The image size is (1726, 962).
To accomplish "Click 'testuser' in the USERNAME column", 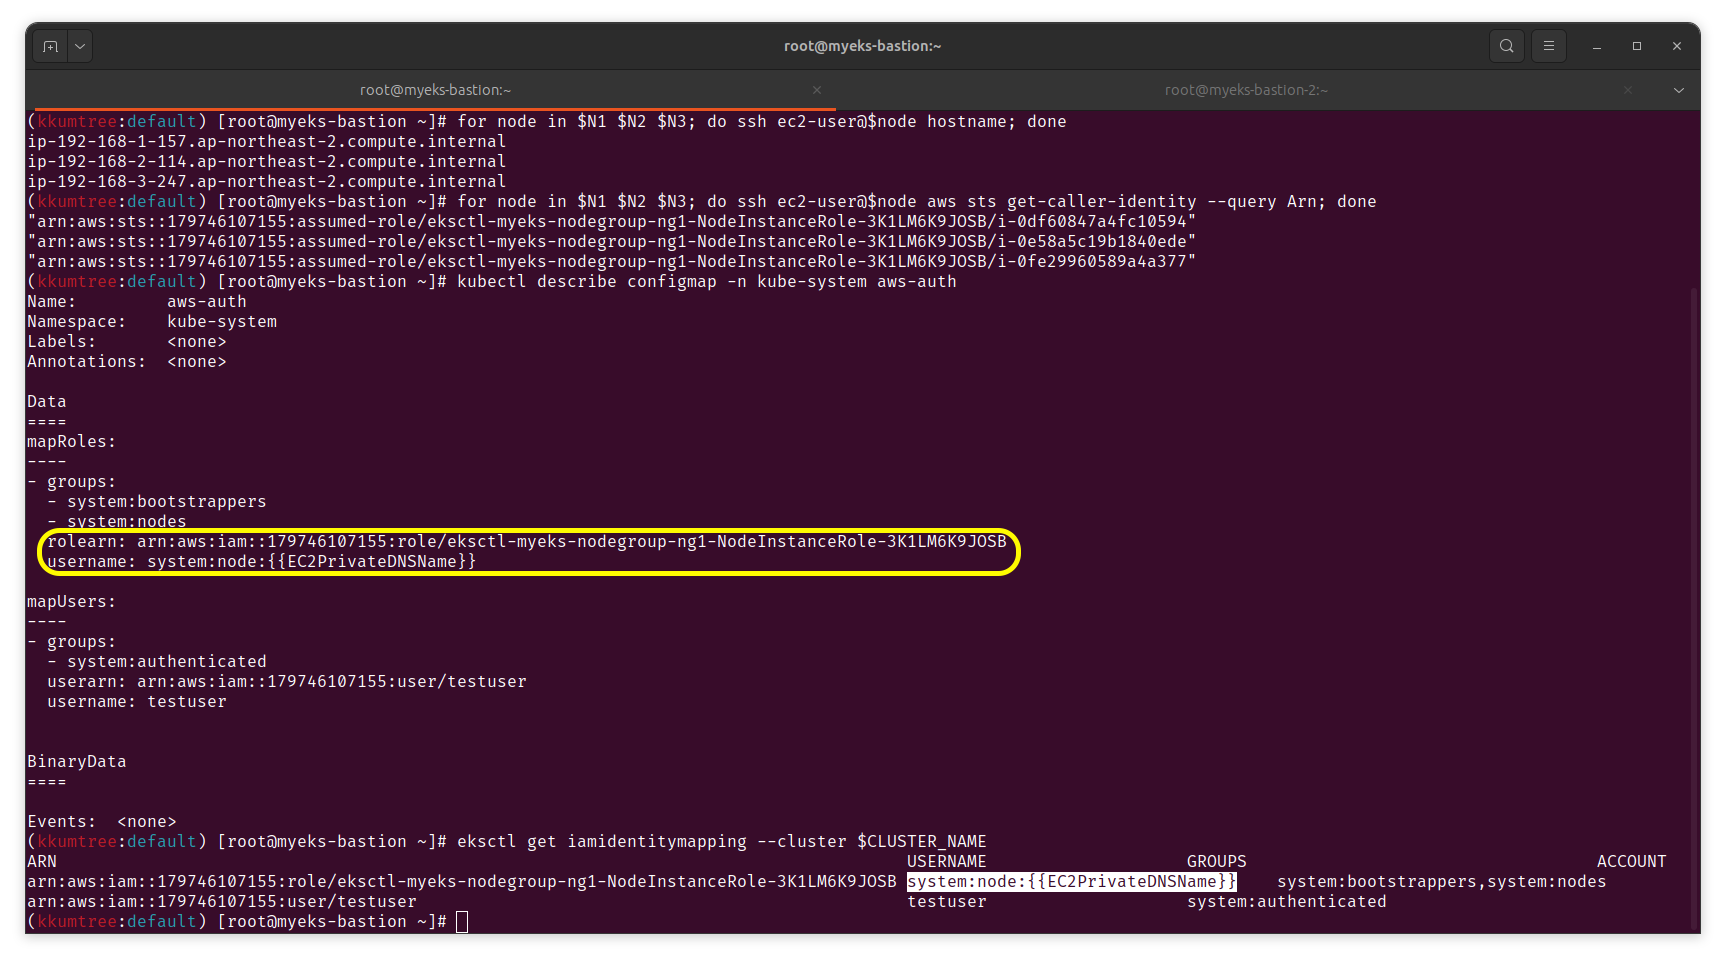I will (x=946, y=902).
